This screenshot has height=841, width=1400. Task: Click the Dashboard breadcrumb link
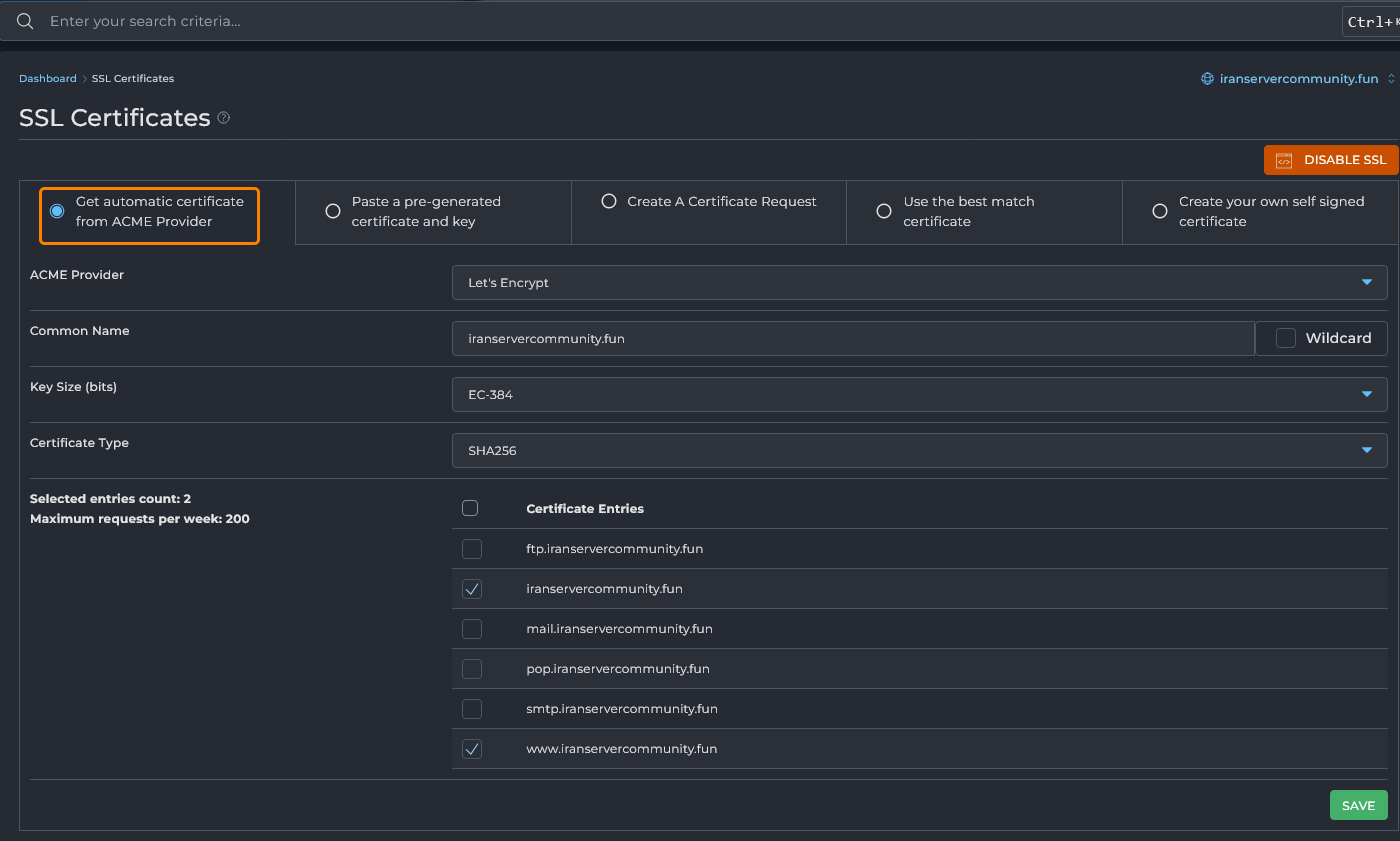[48, 79]
